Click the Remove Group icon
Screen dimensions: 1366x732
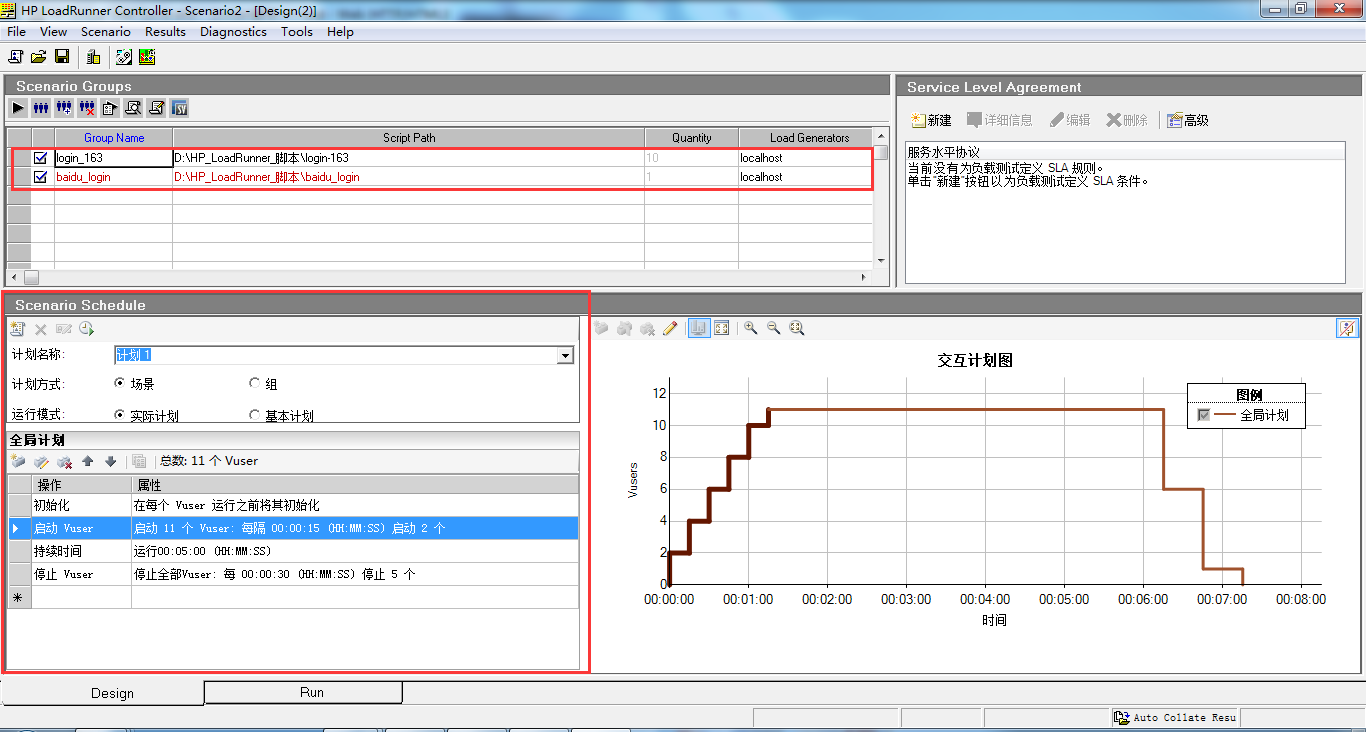coord(87,108)
